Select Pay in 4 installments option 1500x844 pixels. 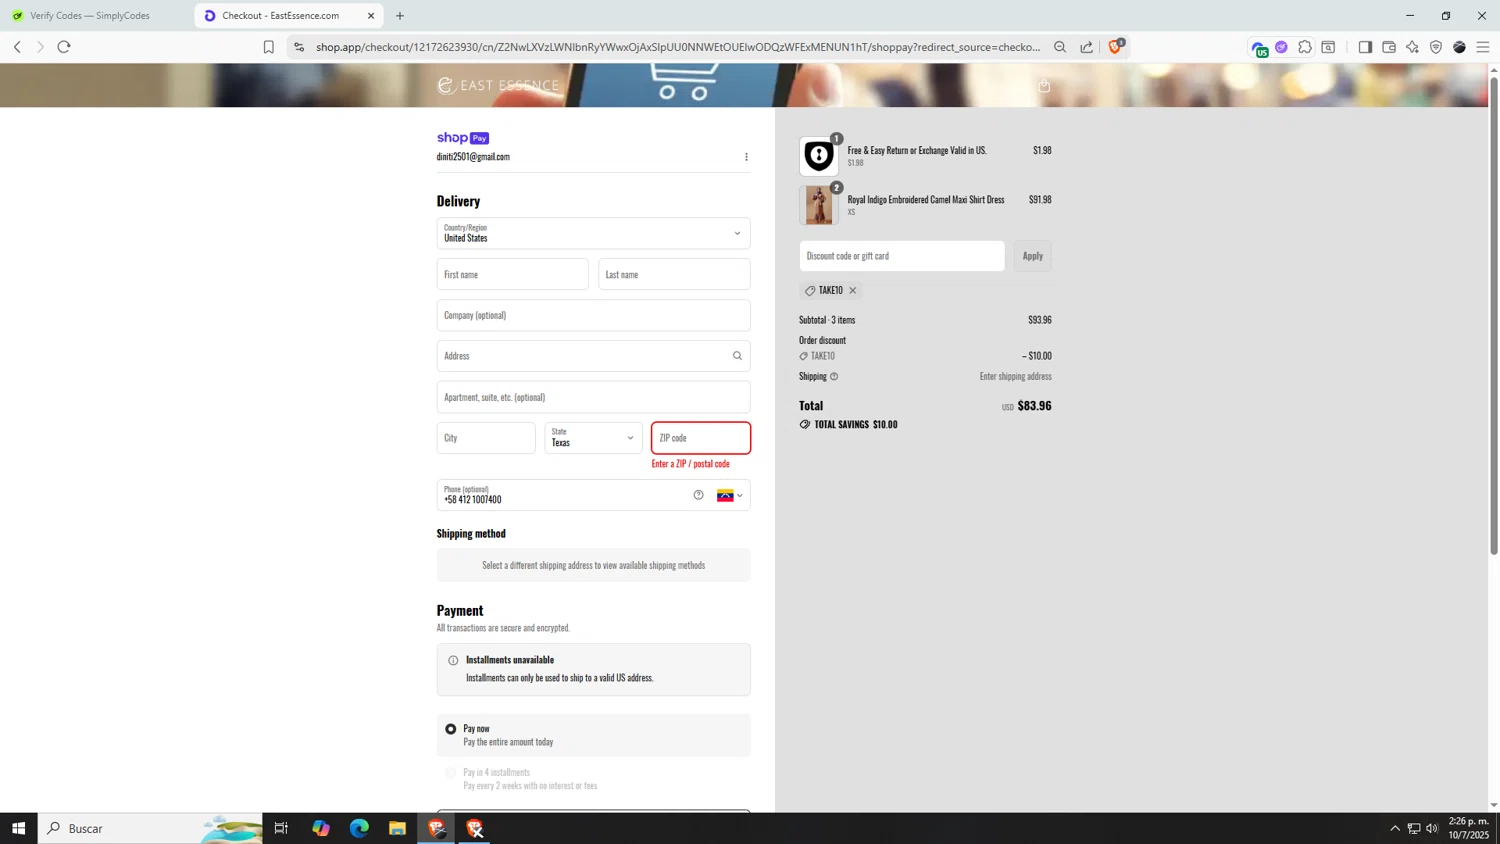(451, 773)
